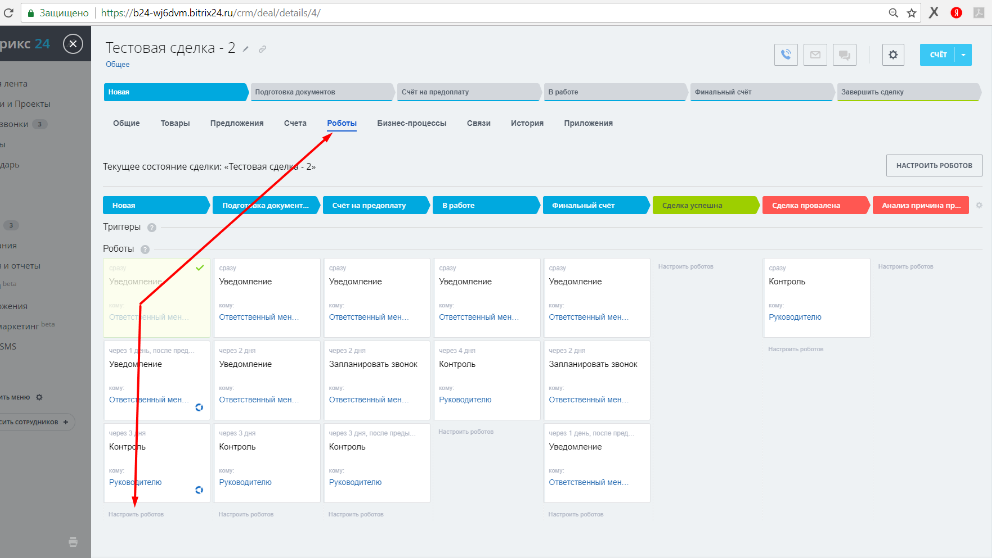
Task: Select the Сделка провалена stage column header
Action: pos(816,206)
